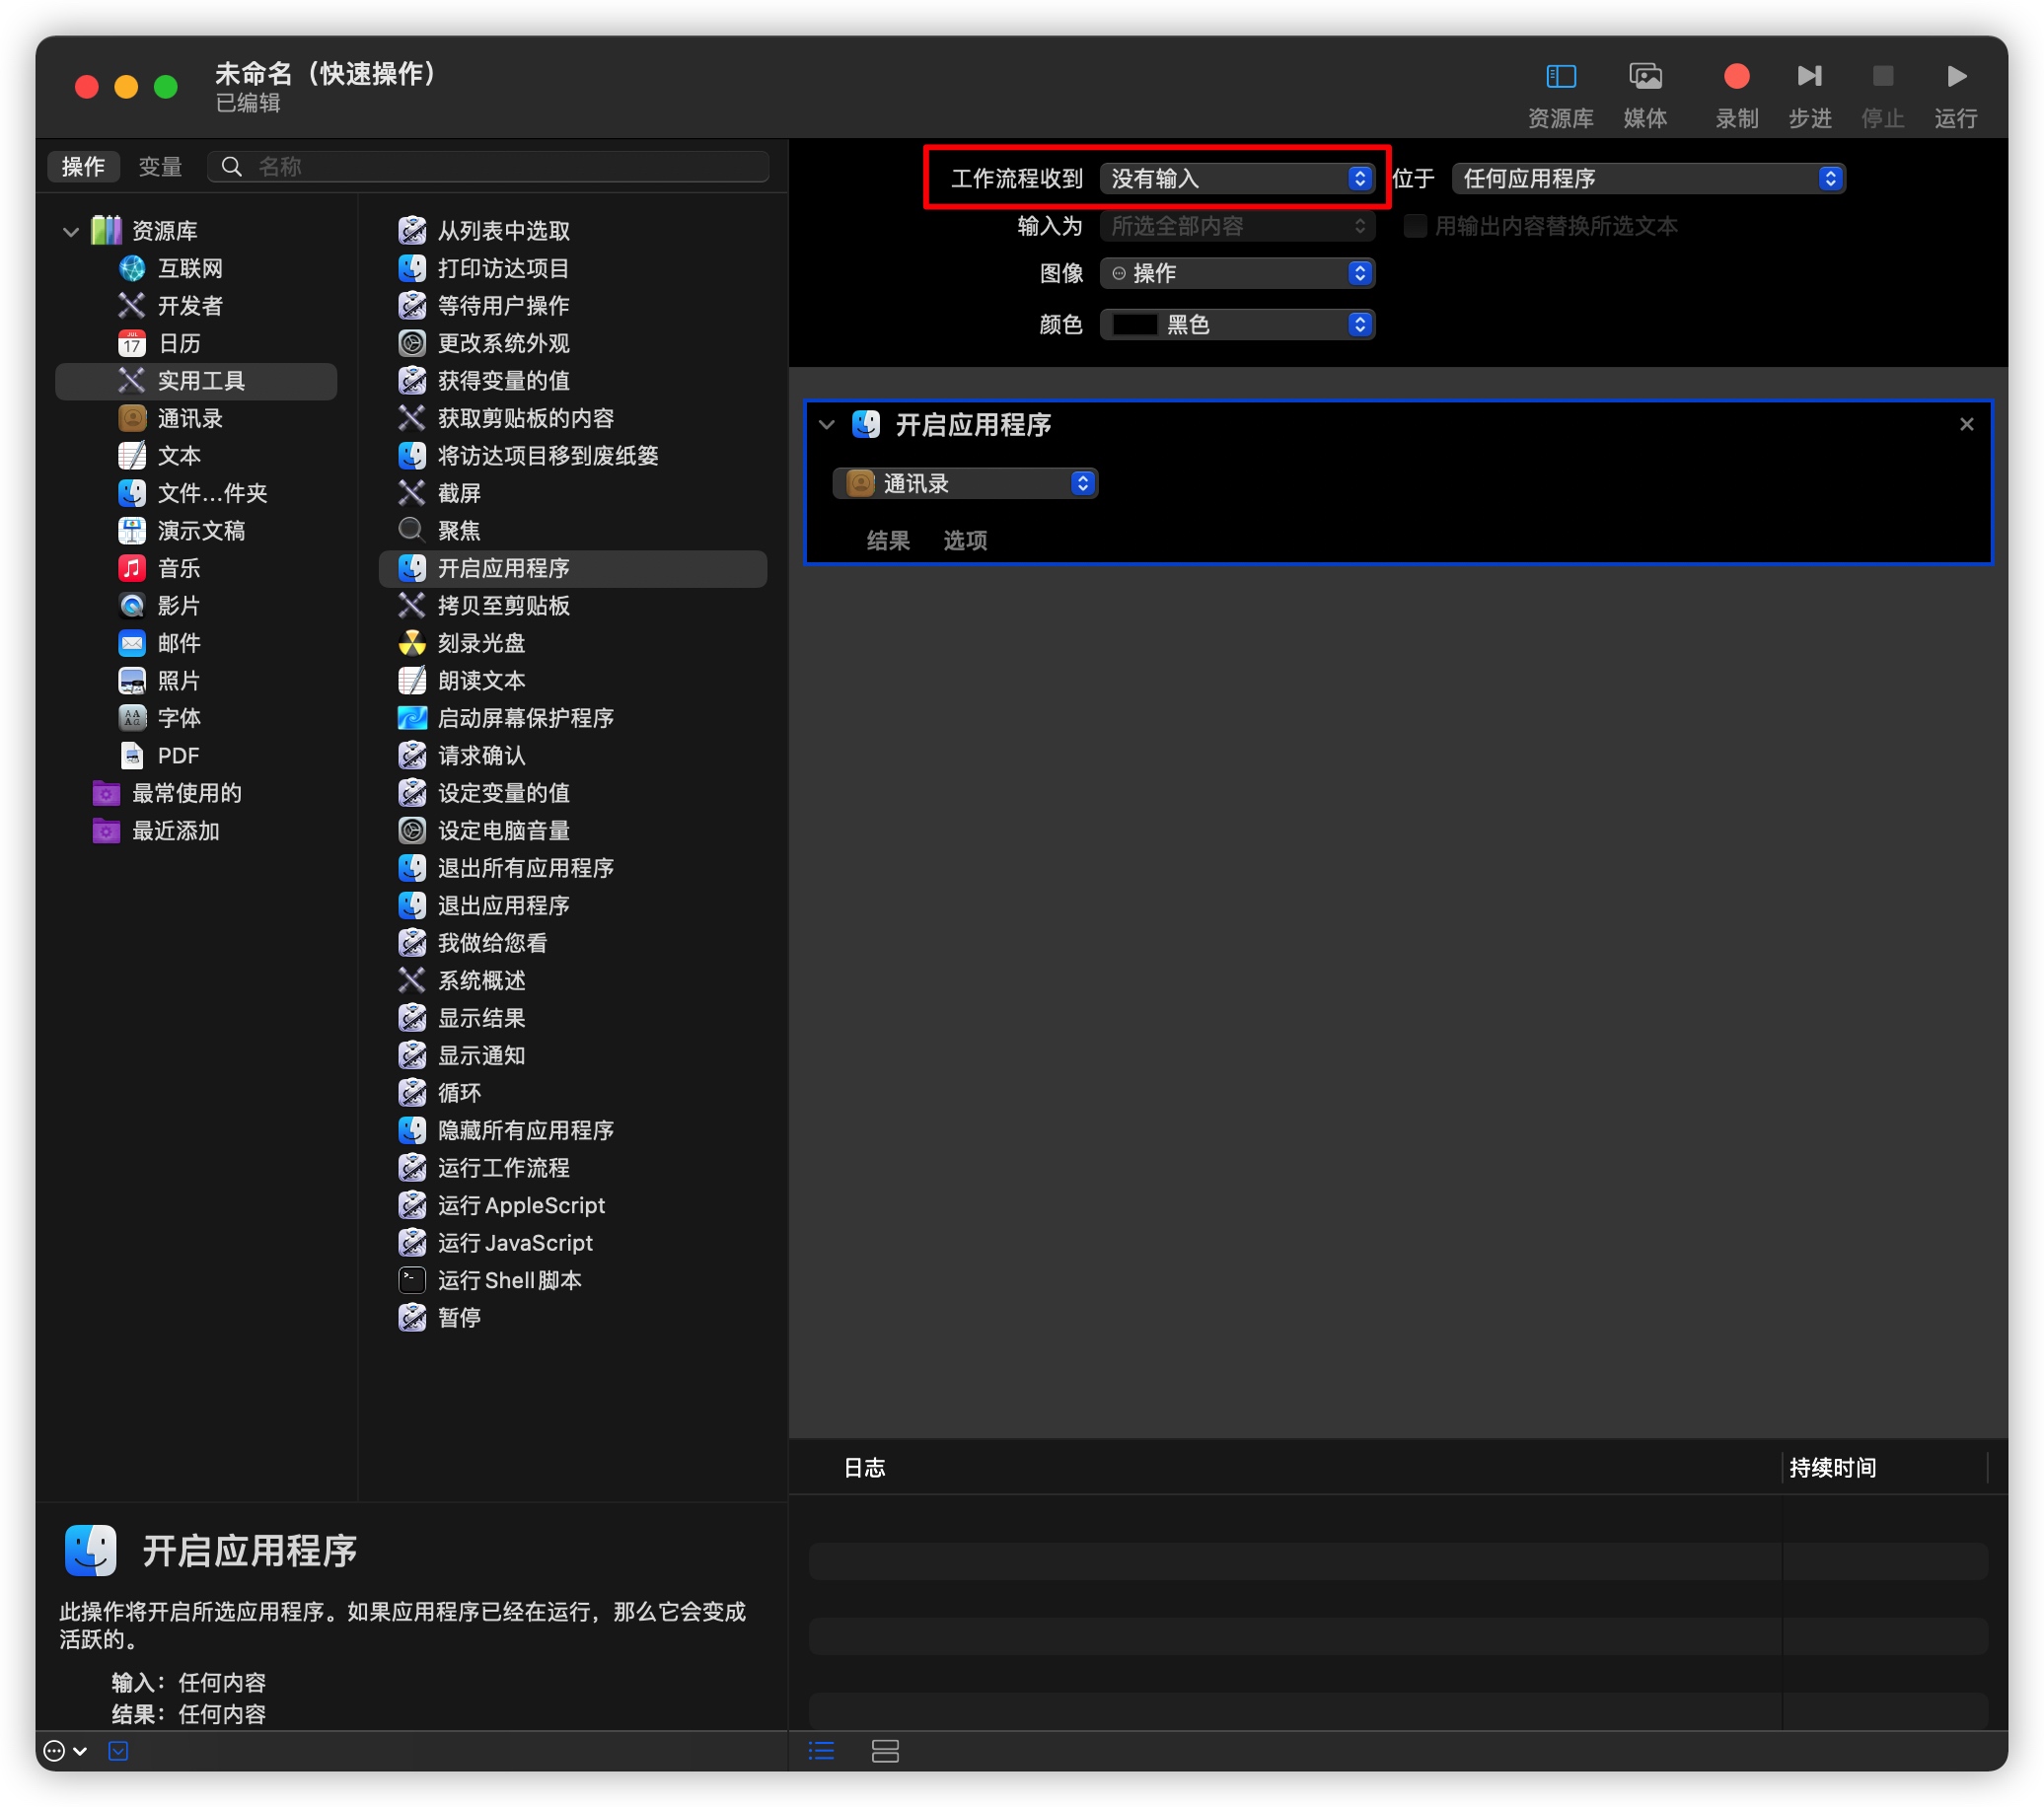Remove the Launch Application action with X
Screen dimensions: 2044x1807
1966,425
